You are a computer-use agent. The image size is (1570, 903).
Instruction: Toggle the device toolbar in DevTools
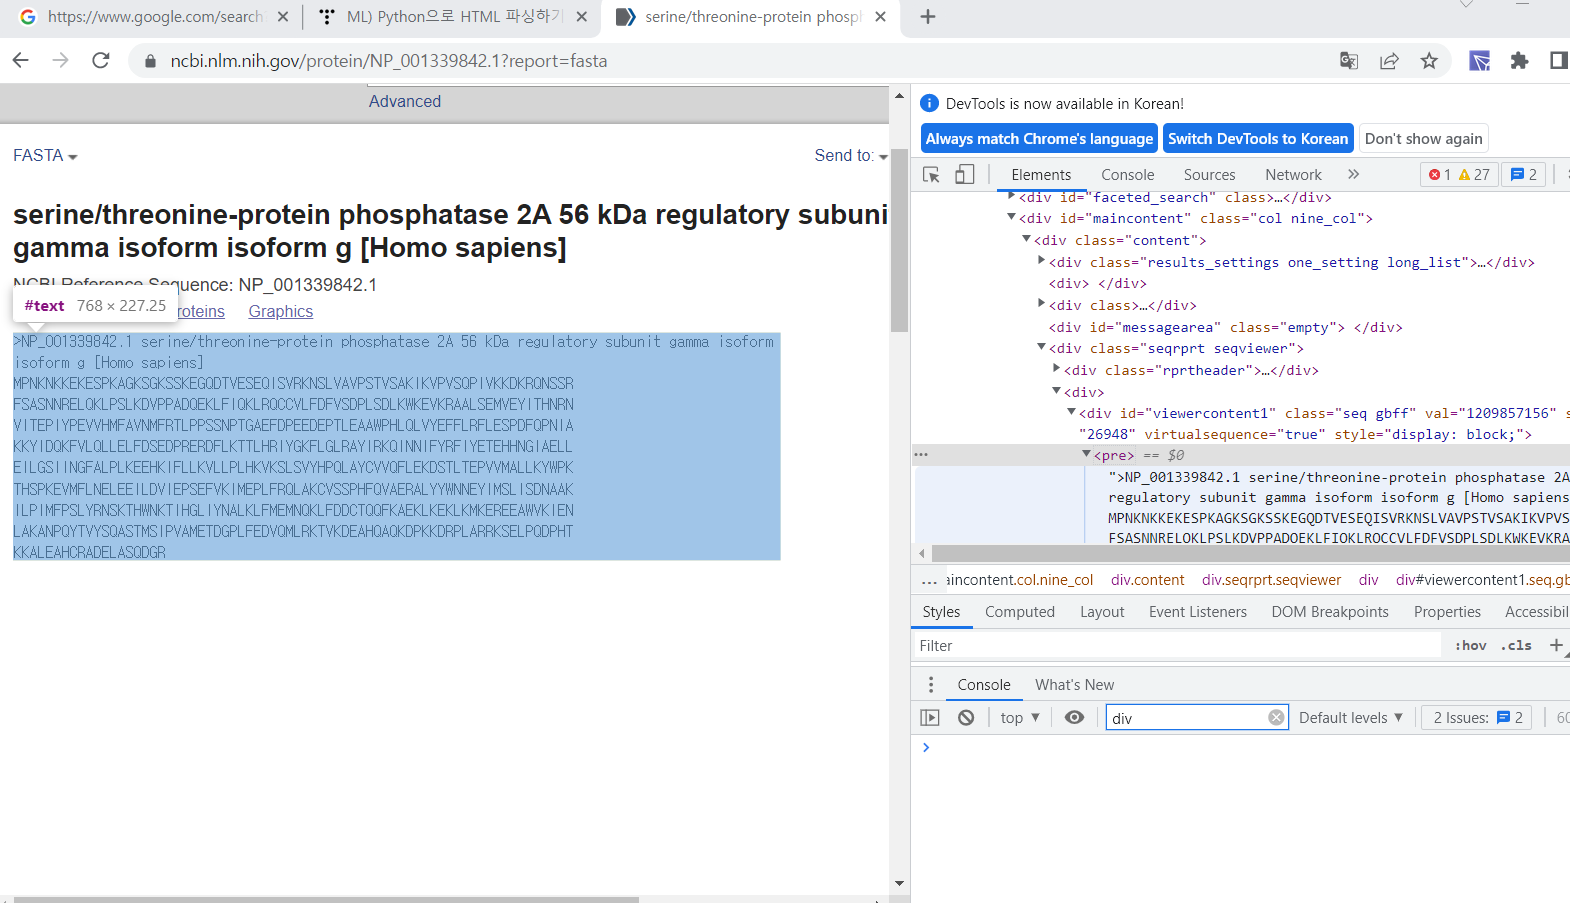pyautogui.click(x=964, y=175)
